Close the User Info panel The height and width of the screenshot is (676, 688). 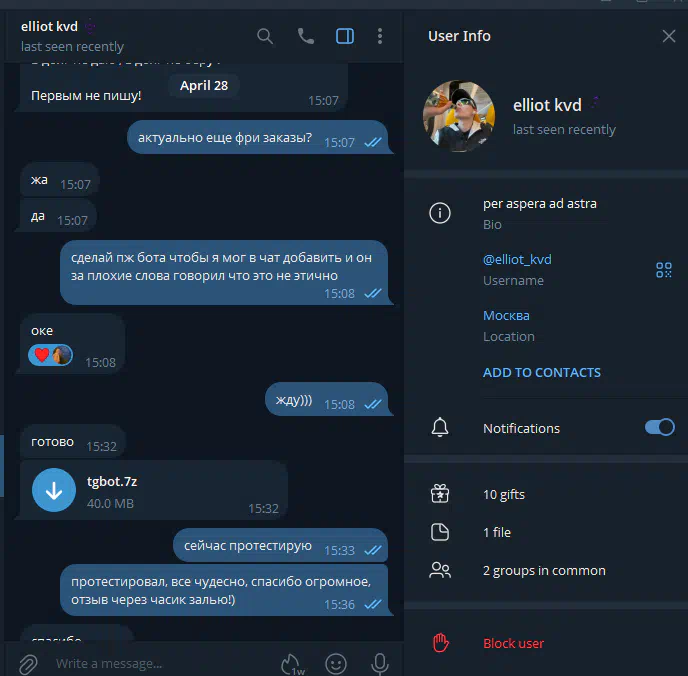click(669, 36)
